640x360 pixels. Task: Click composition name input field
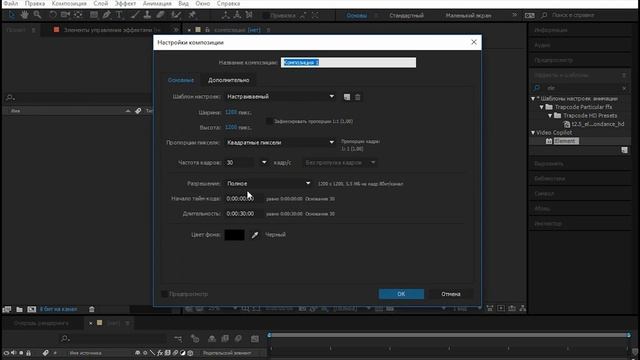pos(348,62)
